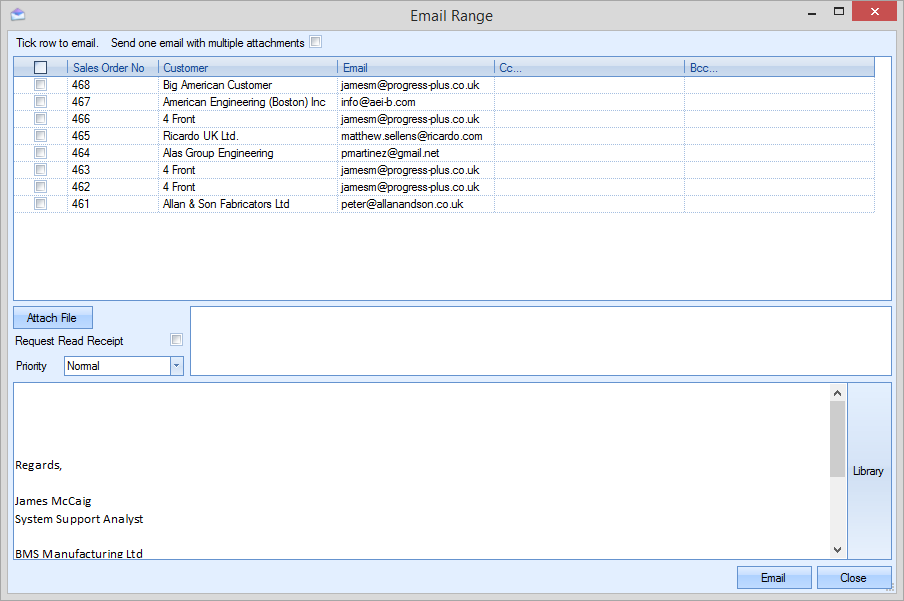Click the Attach File button
The width and height of the screenshot is (904, 601).
coord(52,318)
